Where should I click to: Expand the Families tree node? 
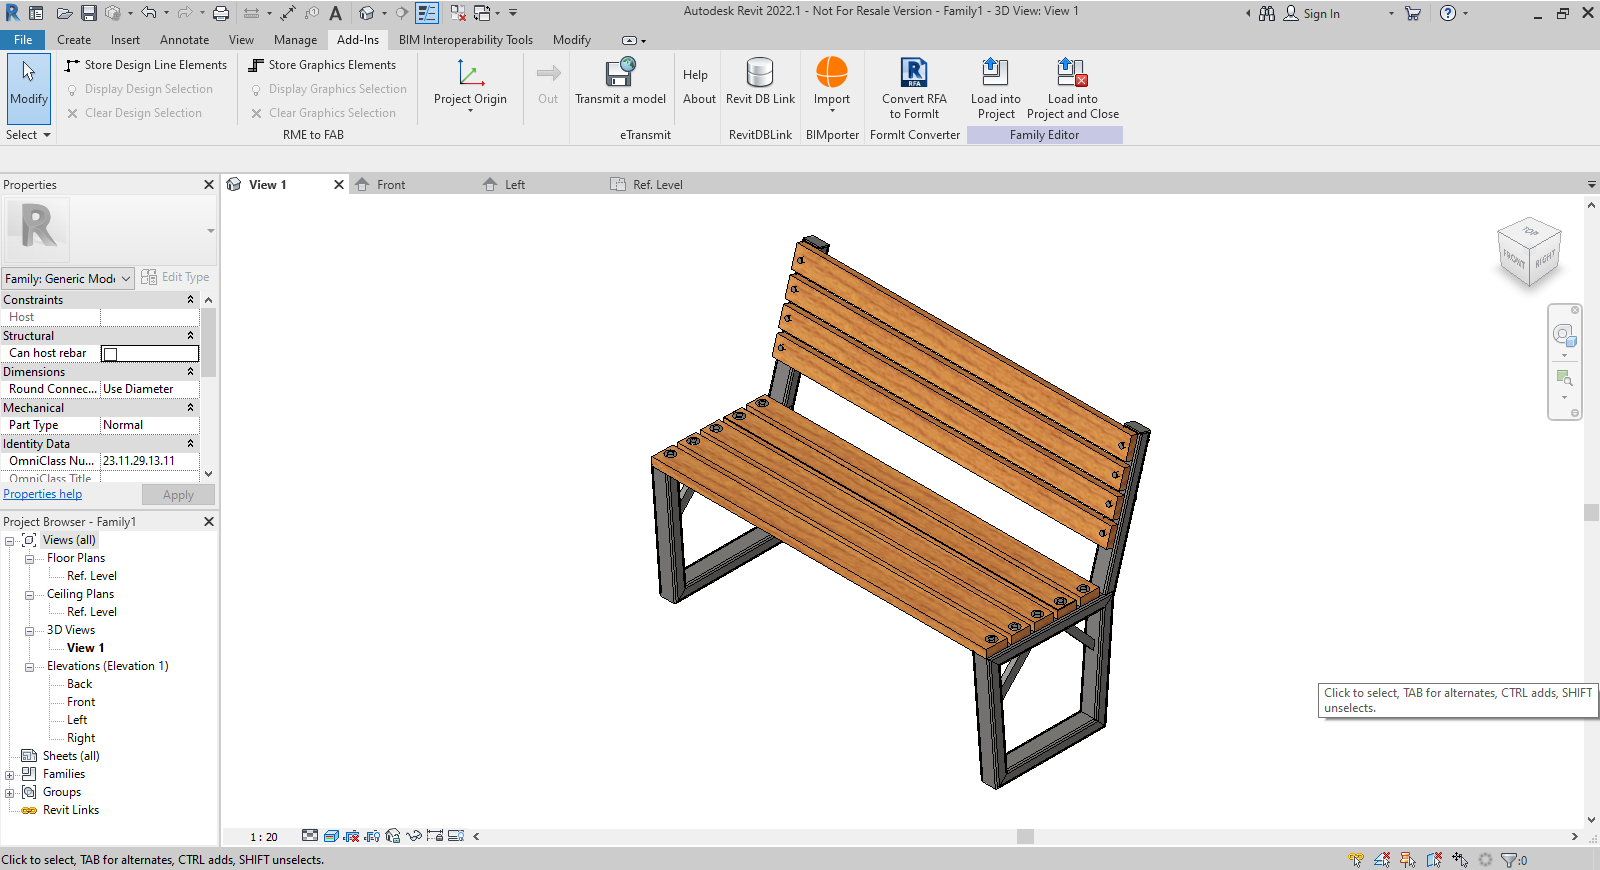(x=9, y=775)
